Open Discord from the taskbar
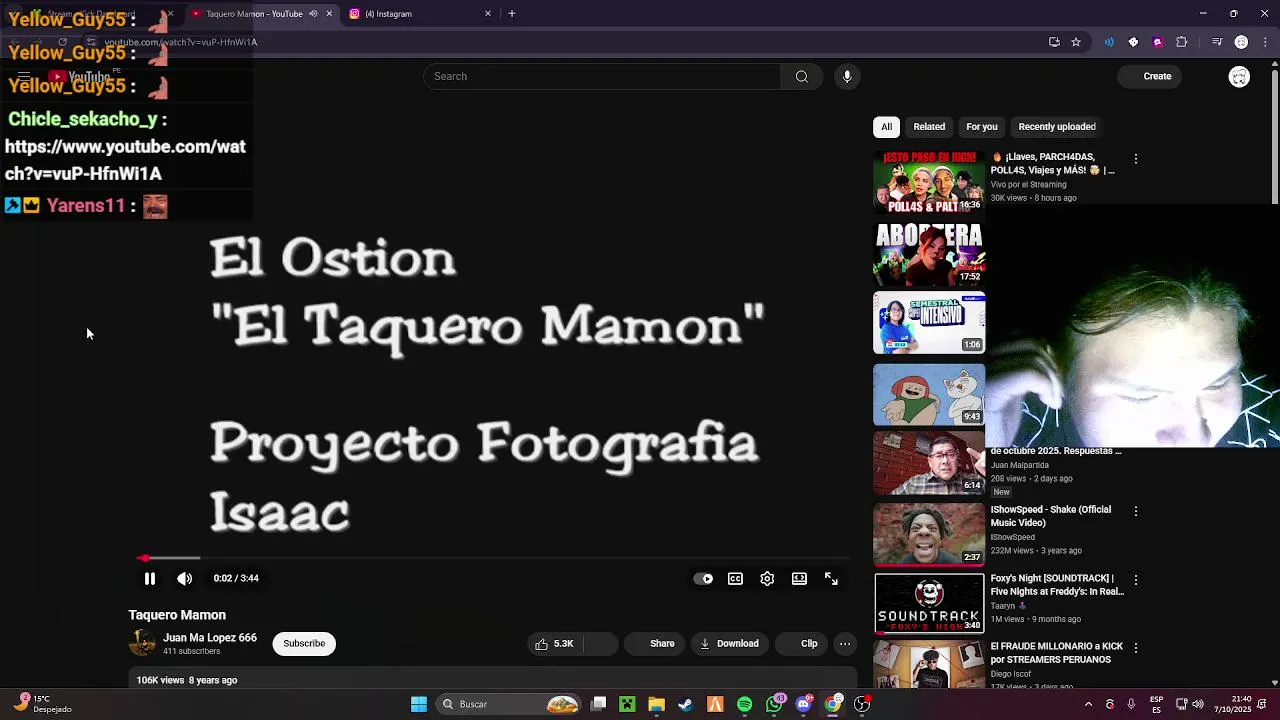This screenshot has width=1280, height=720. pos(803,704)
